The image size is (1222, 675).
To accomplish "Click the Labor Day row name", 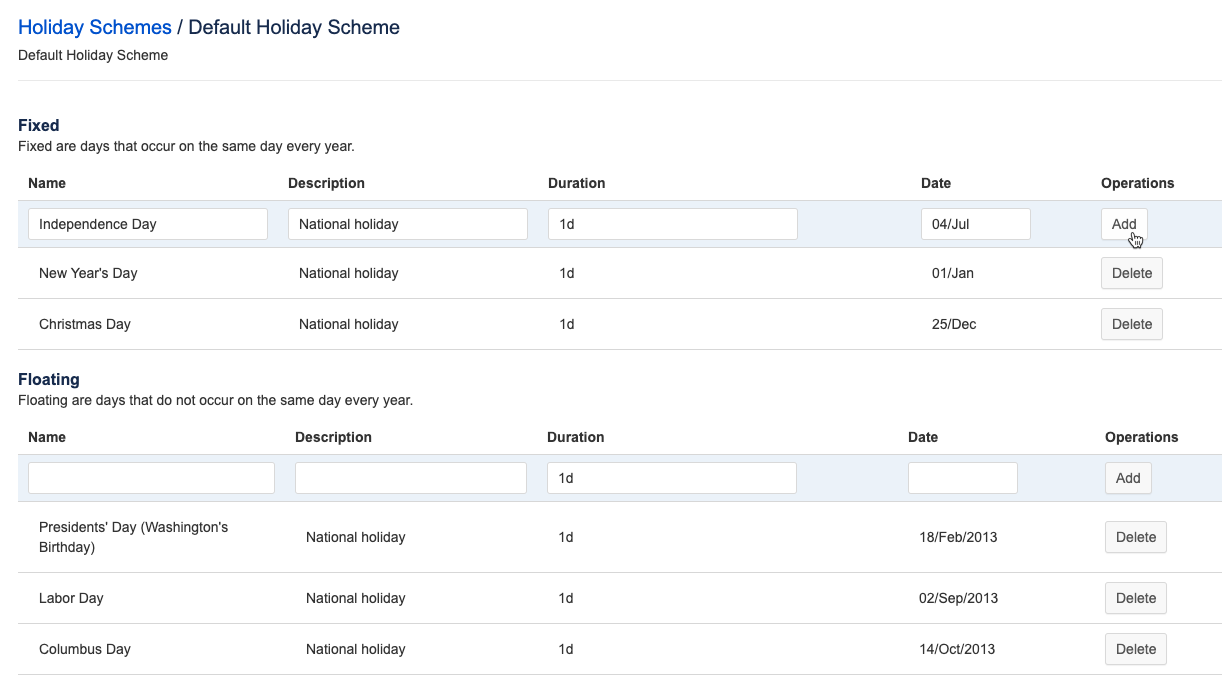I will coord(71,598).
